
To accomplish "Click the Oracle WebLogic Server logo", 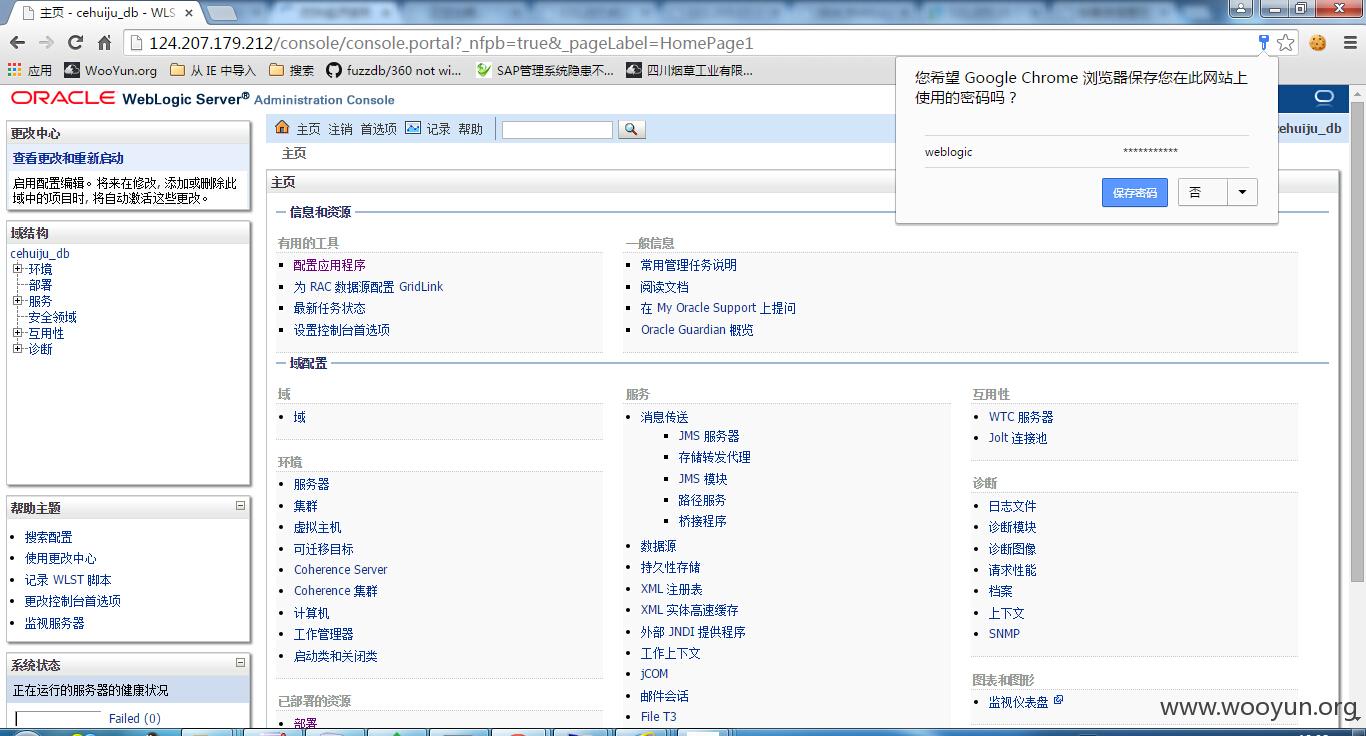I will [x=203, y=99].
